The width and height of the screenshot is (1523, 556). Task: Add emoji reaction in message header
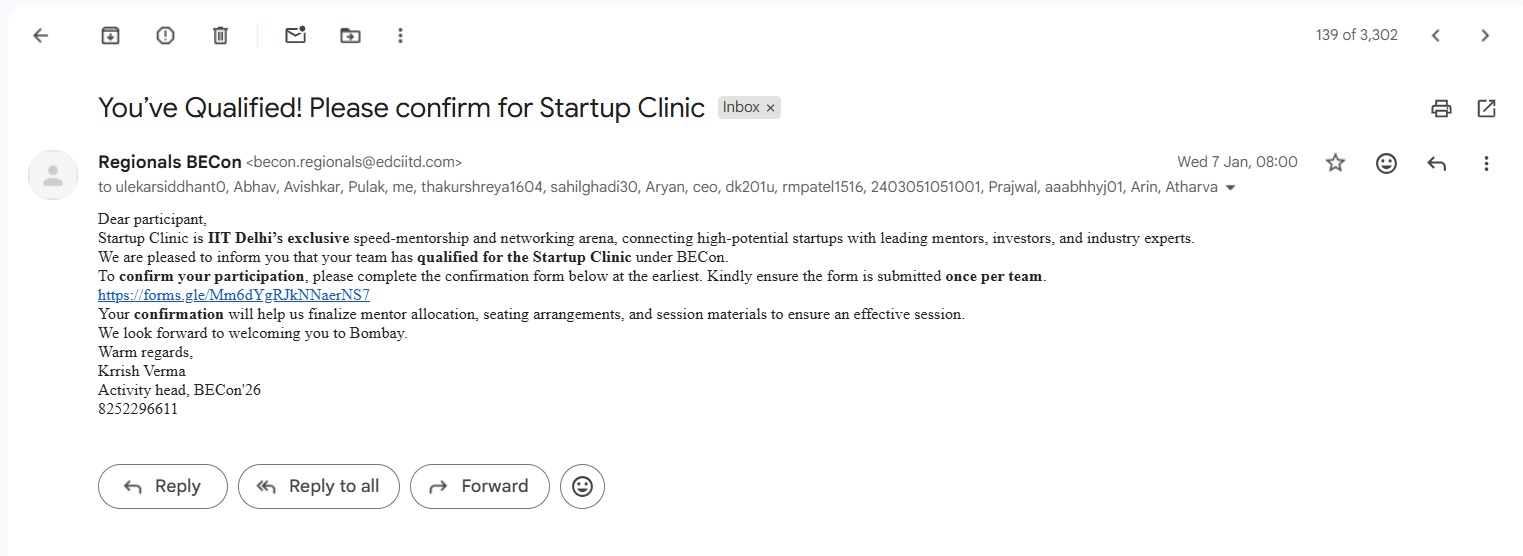tap(1386, 163)
